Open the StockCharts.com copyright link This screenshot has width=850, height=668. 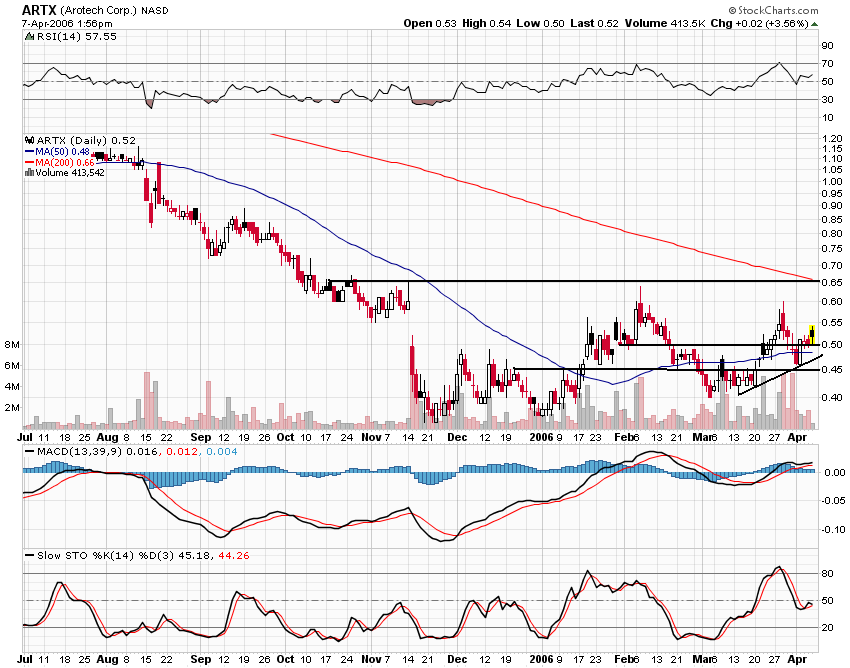point(773,10)
